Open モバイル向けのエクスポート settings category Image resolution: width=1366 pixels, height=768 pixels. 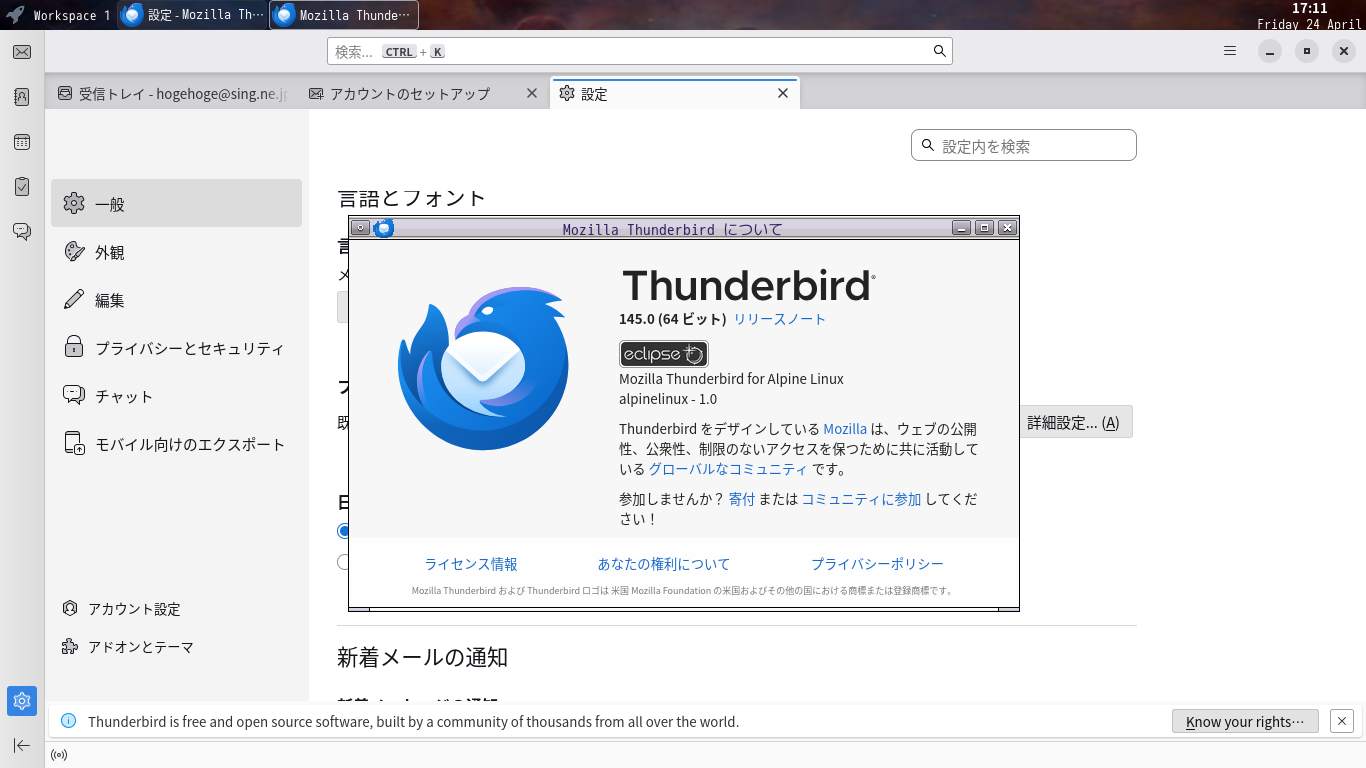click(176, 444)
